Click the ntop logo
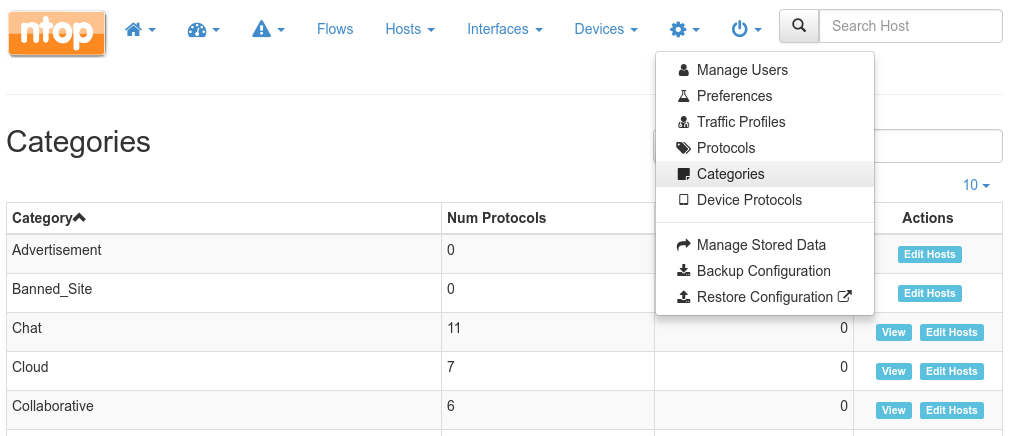 [x=57, y=32]
